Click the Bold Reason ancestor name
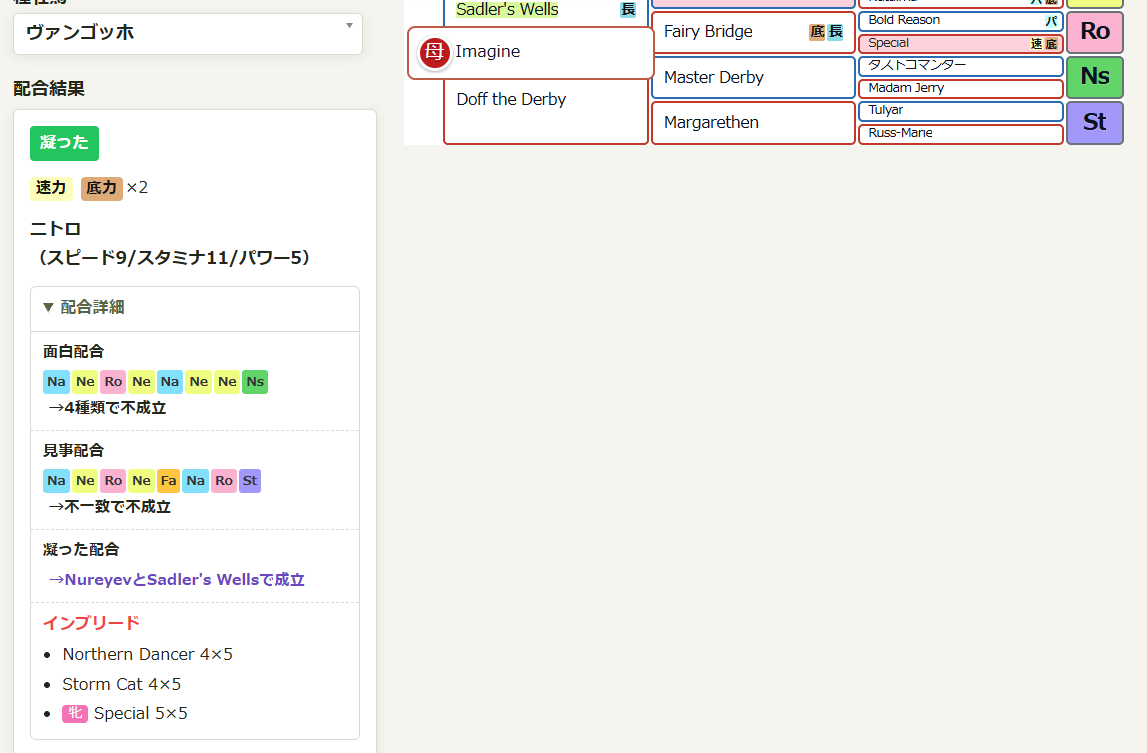The image size is (1147, 753). (904, 20)
